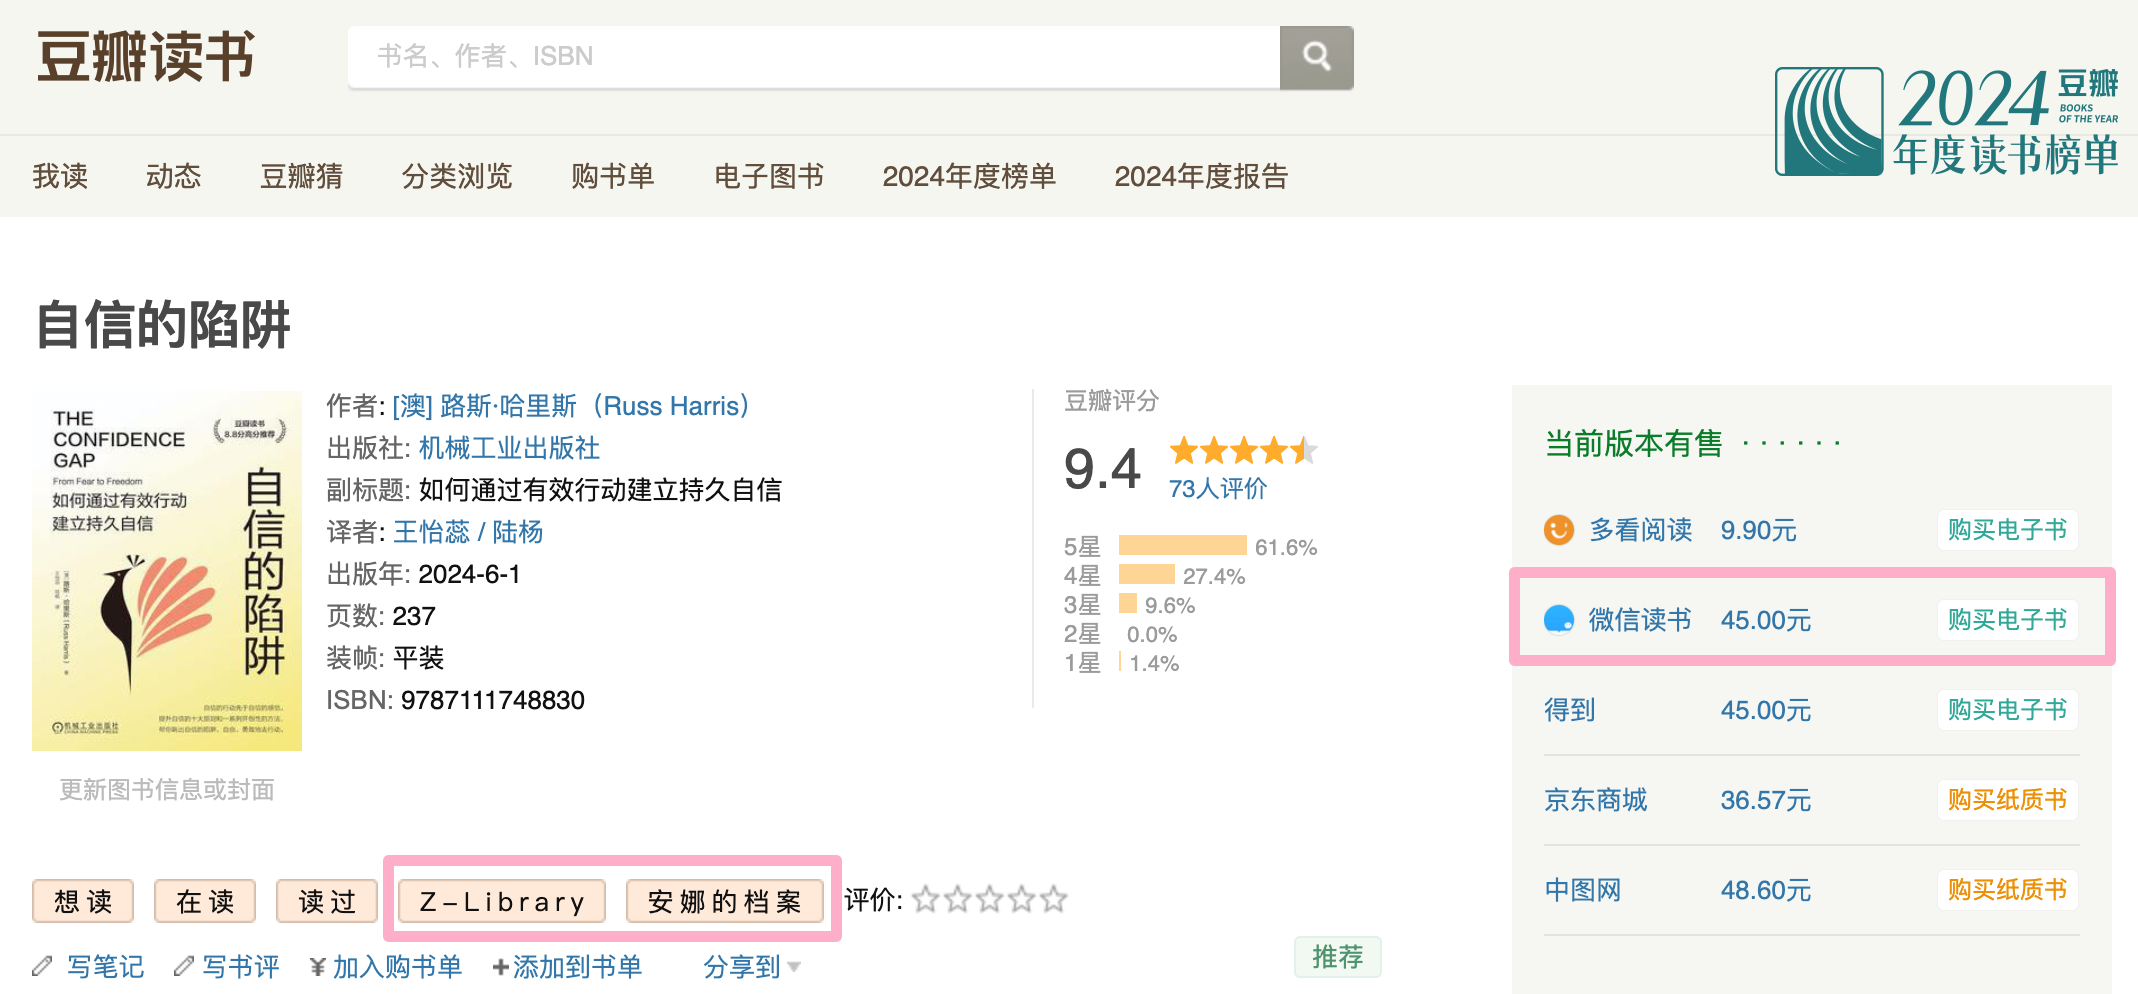Click the 微信读书 blue bubble icon
2138x994 pixels.
click(1558, 620)
